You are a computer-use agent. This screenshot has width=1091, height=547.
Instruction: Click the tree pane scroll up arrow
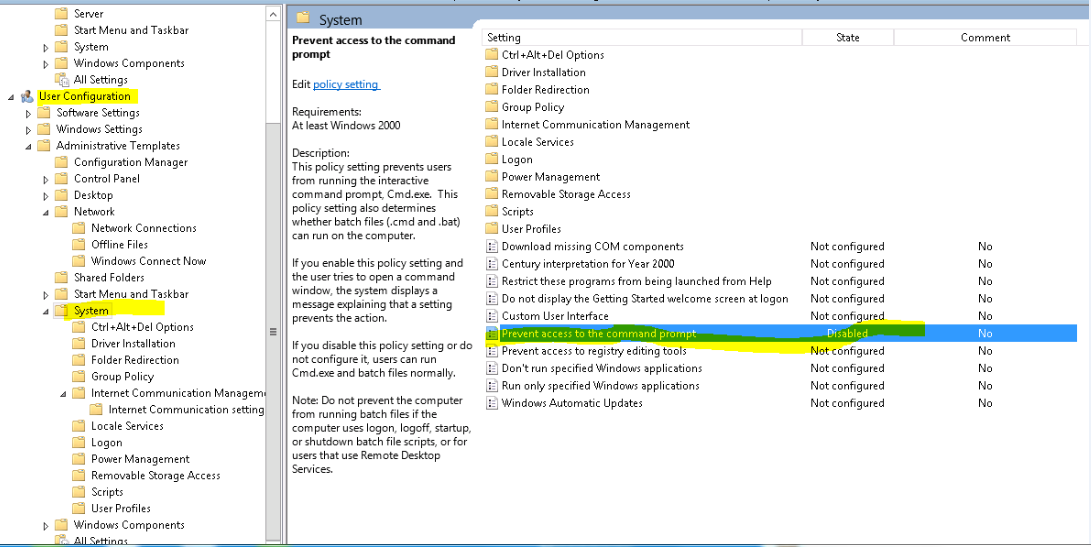pos(273,13)
